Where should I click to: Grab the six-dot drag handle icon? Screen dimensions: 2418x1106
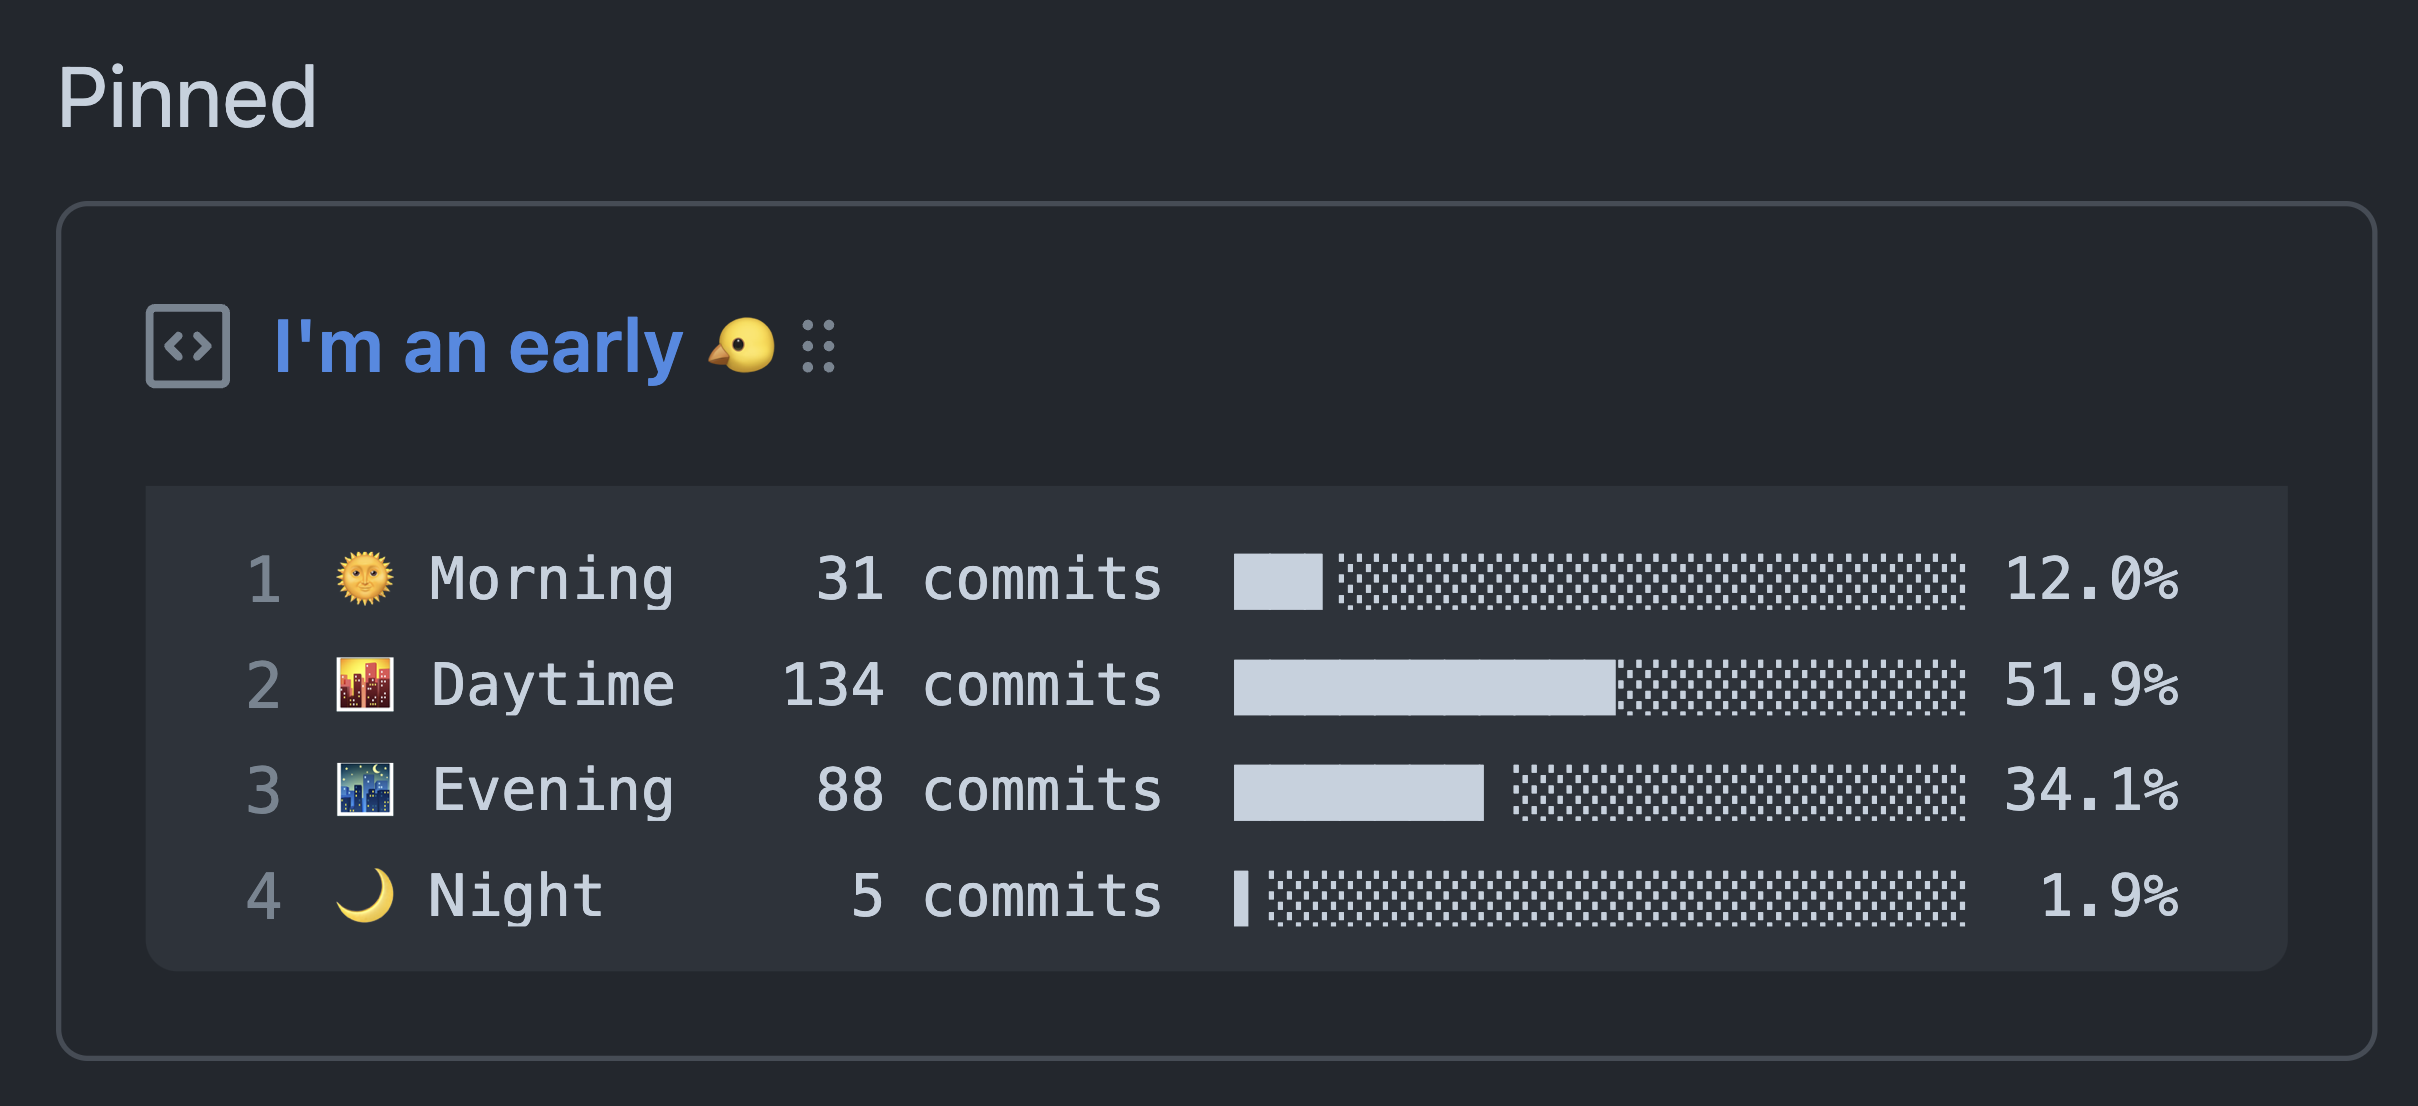tap(818, 346)
